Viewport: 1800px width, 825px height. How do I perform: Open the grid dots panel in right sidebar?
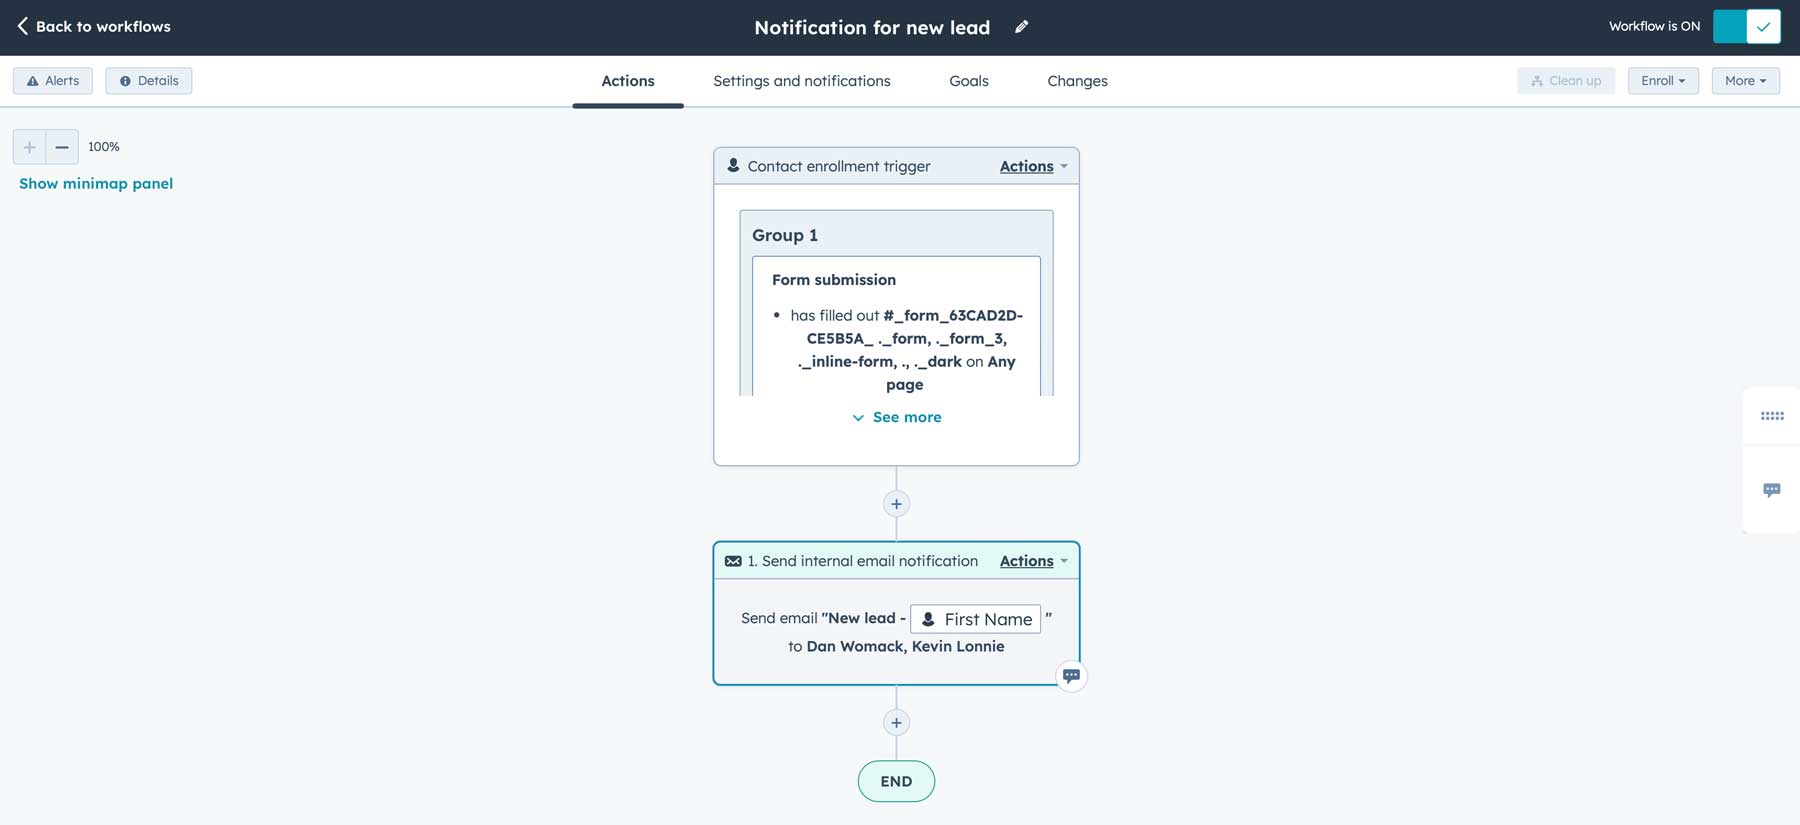click(x=1771, y=416)
